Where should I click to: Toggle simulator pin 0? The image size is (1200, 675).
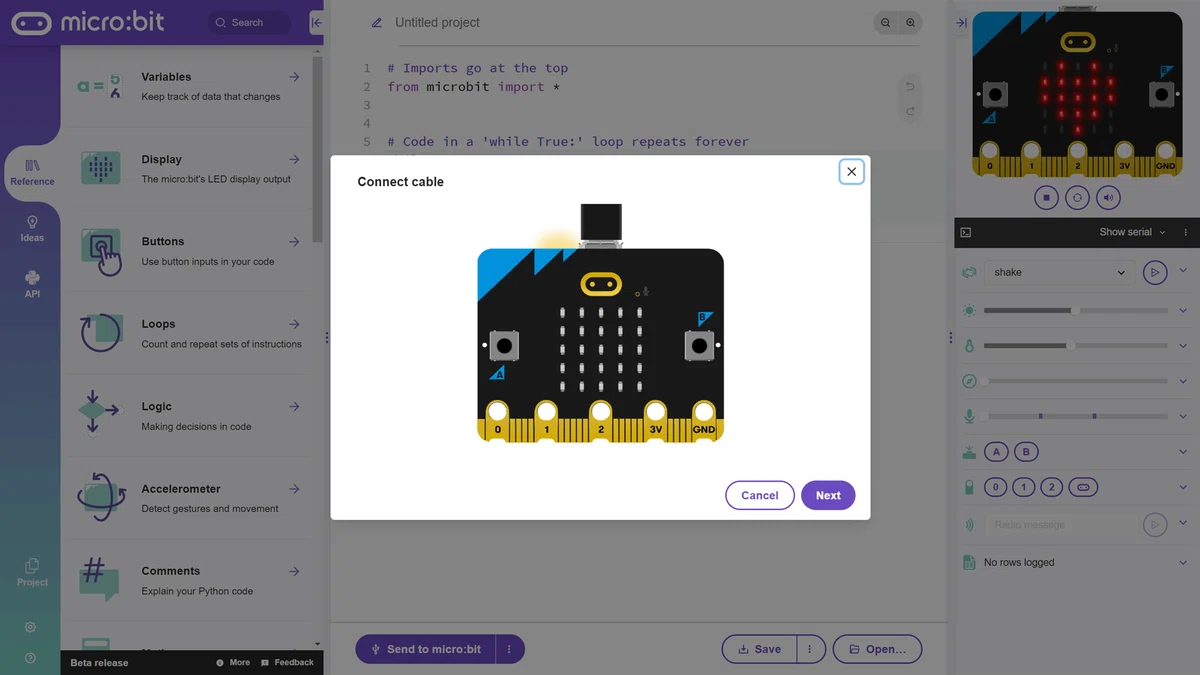pos(995,487)
